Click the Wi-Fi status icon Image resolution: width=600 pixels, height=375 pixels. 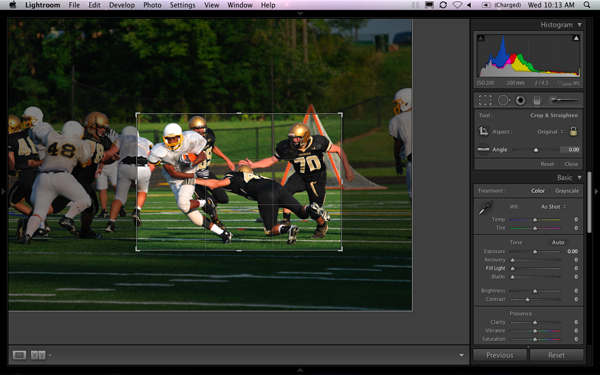click(x=457, y=5)
